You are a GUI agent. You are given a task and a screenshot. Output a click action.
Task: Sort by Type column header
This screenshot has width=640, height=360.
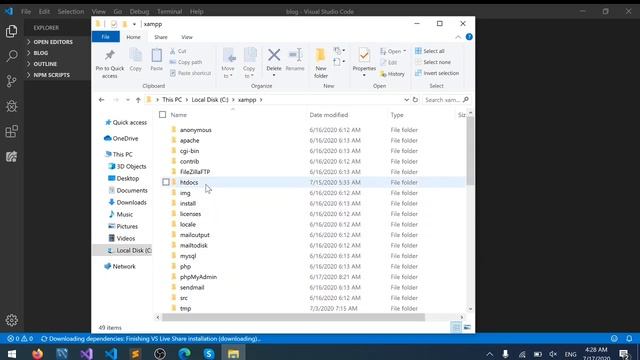(397, 115)
